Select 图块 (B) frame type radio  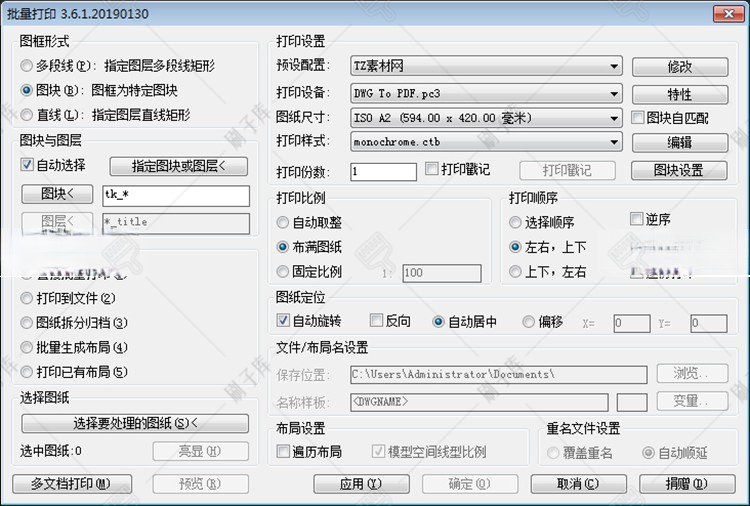pos(27,90)
